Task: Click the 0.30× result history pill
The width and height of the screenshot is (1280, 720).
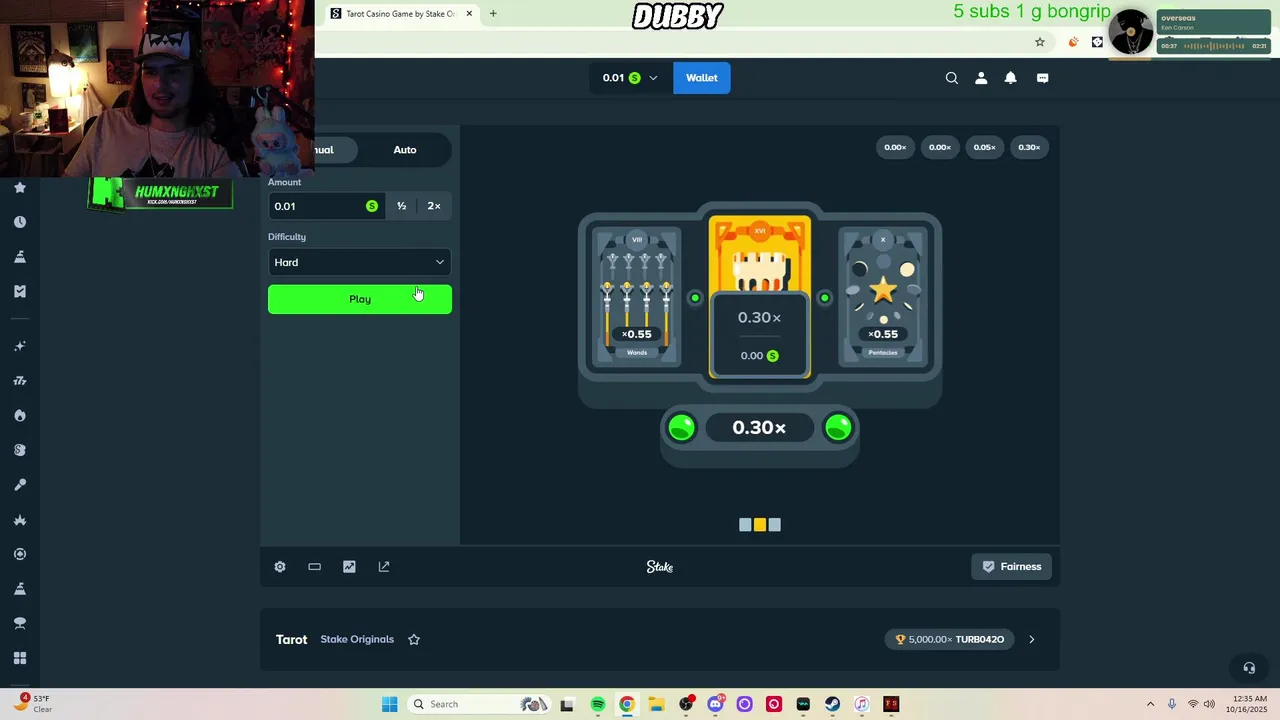Action: [1029, 148]
